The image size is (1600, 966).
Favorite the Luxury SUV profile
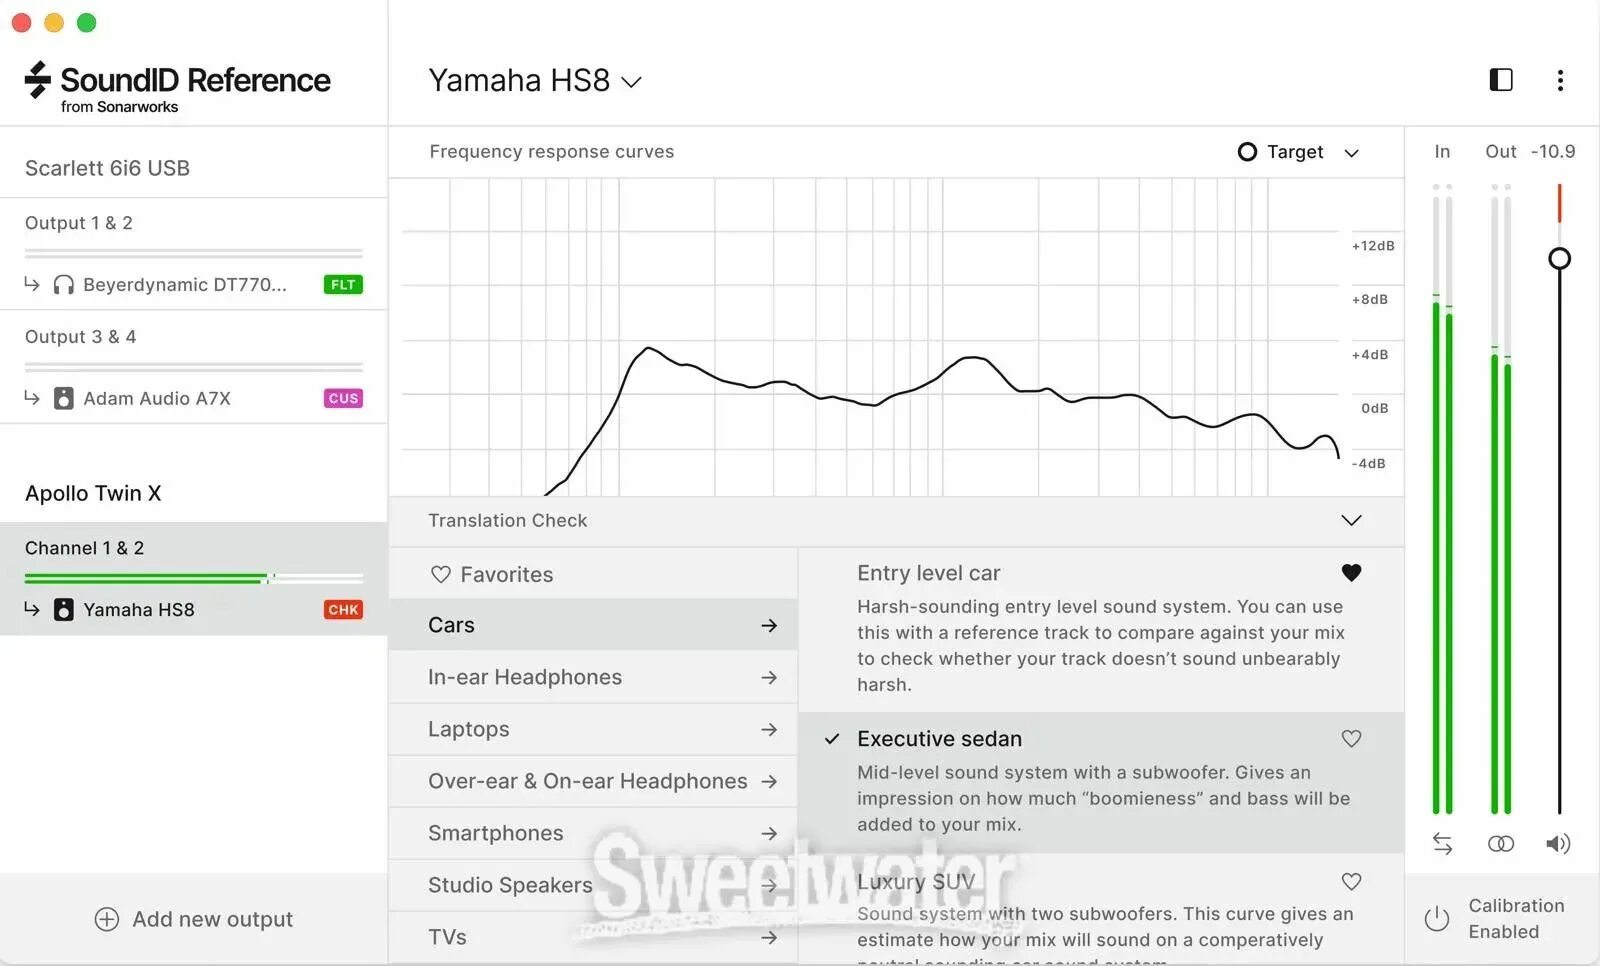(x=1351, y=882)
